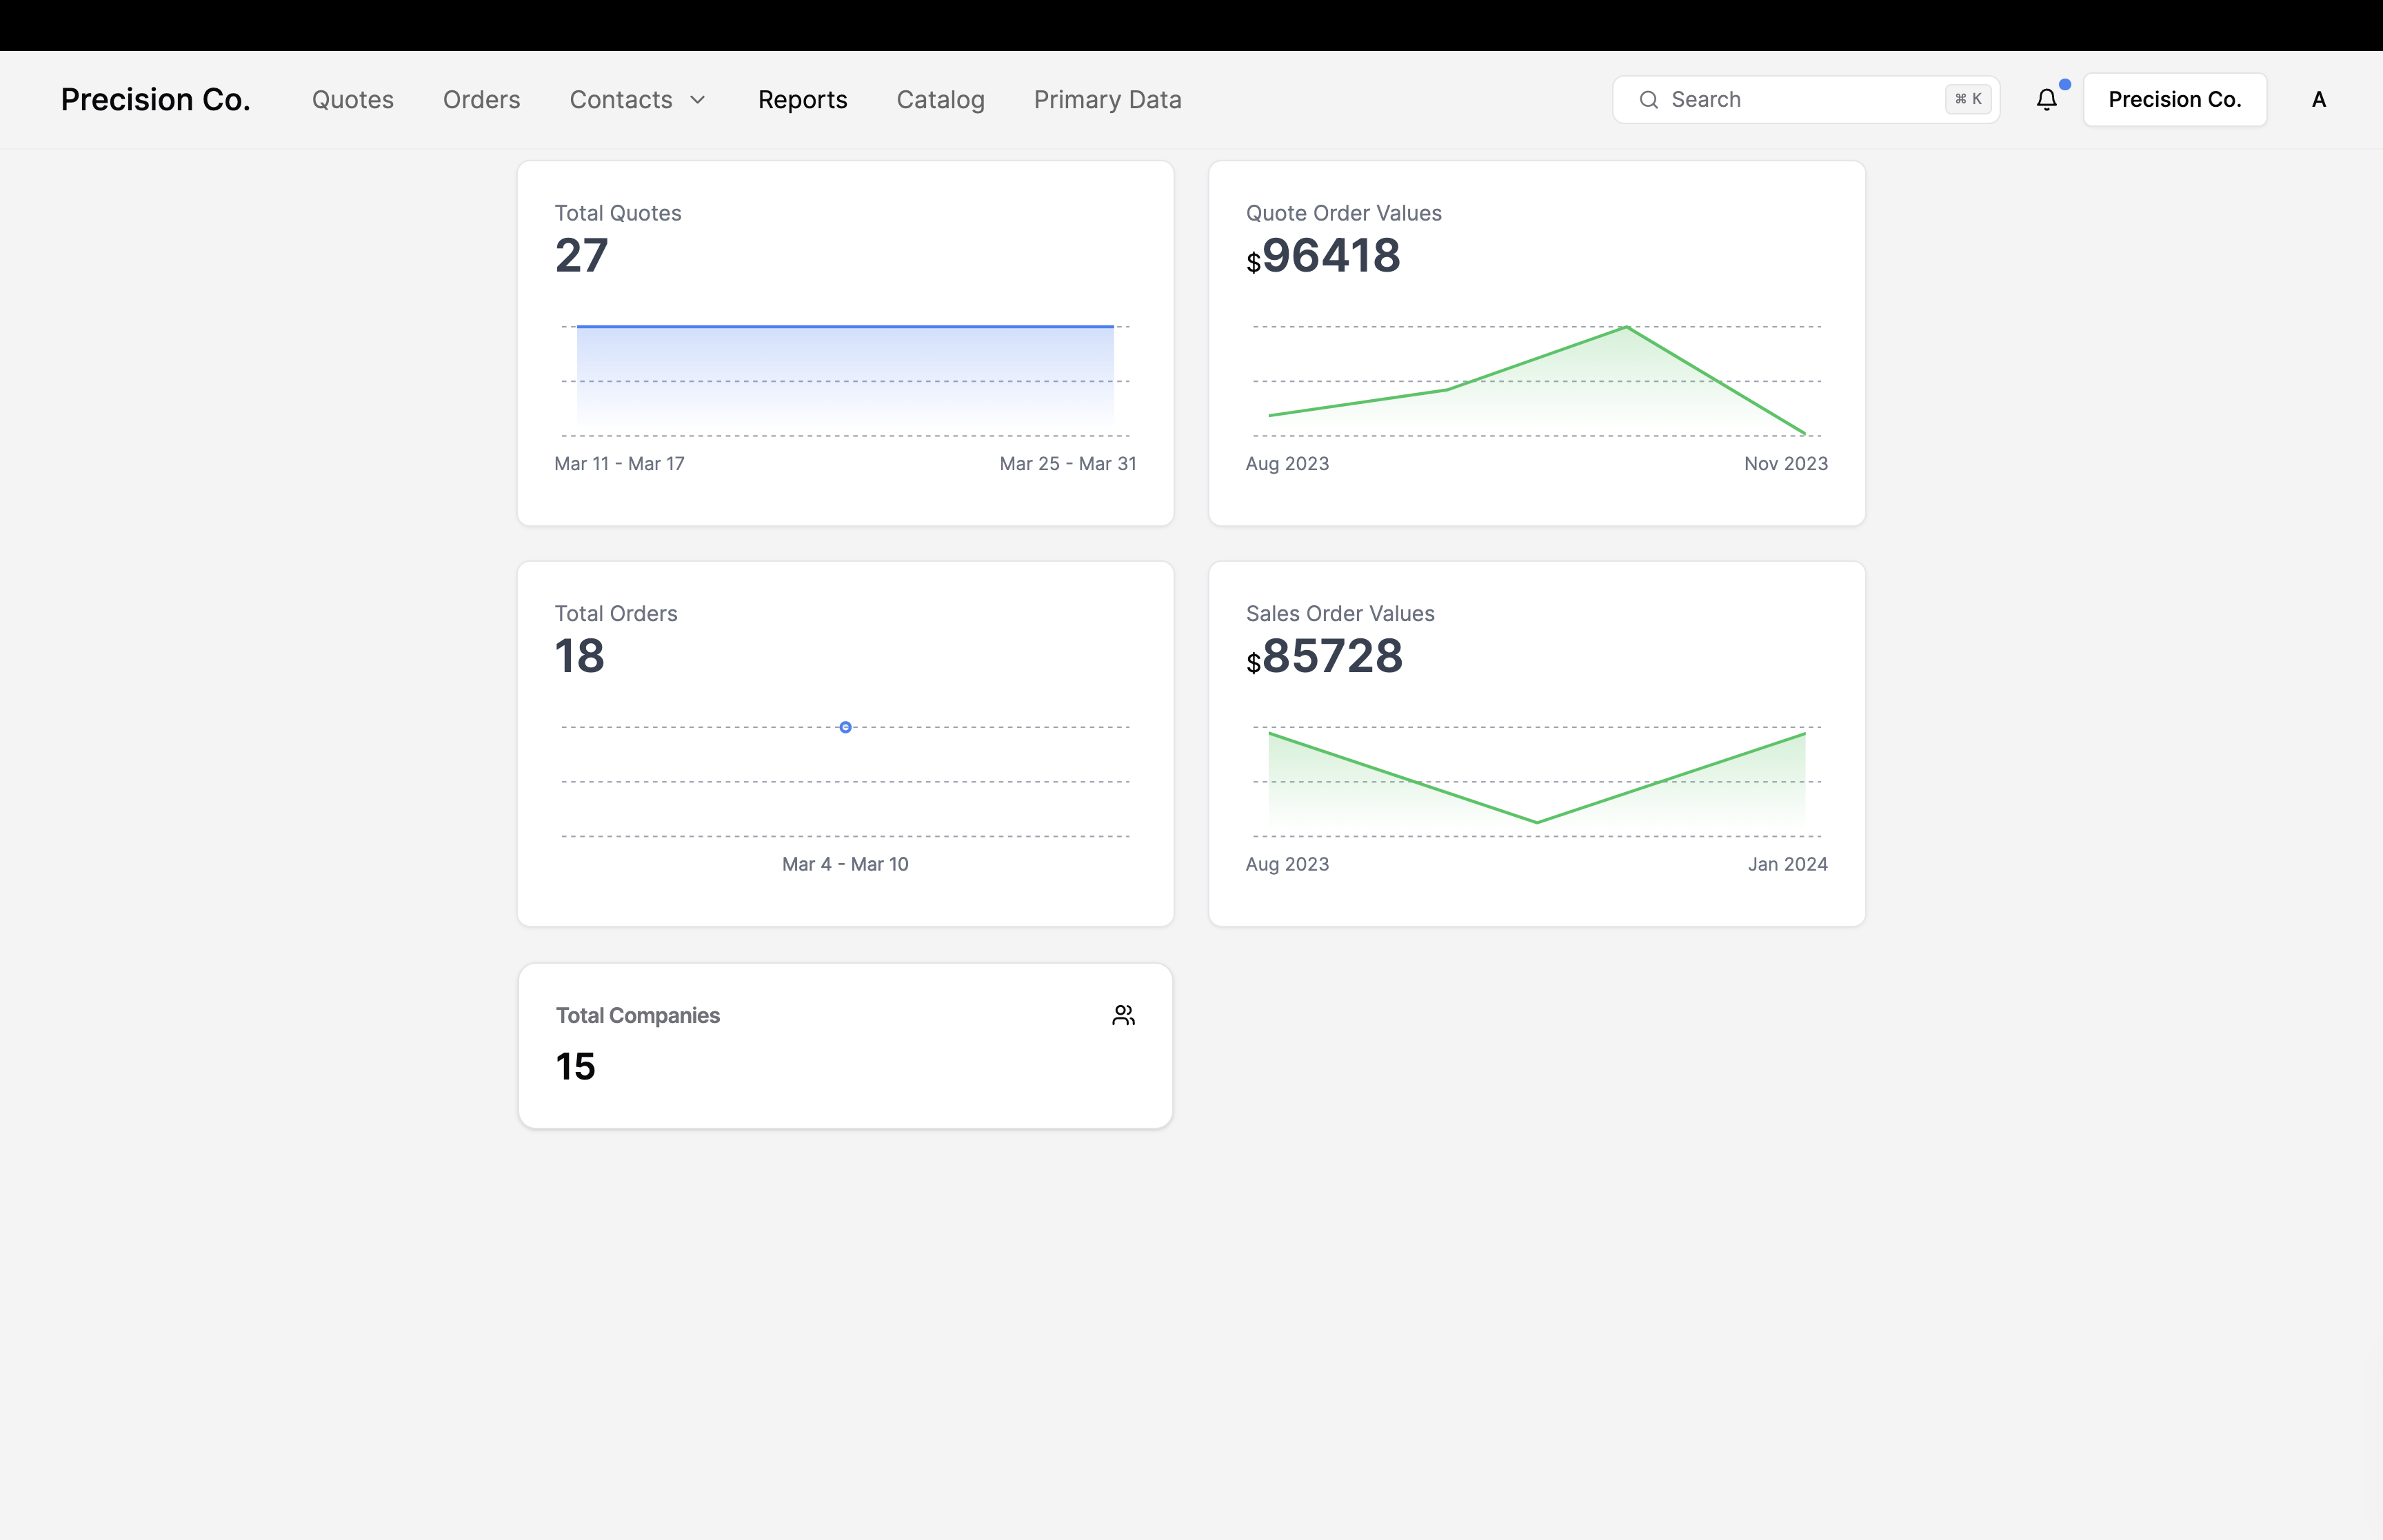The width and height of the screenshot is (2383, 1540).
Task: Navigate to Catalog
Action: point(940,99)
